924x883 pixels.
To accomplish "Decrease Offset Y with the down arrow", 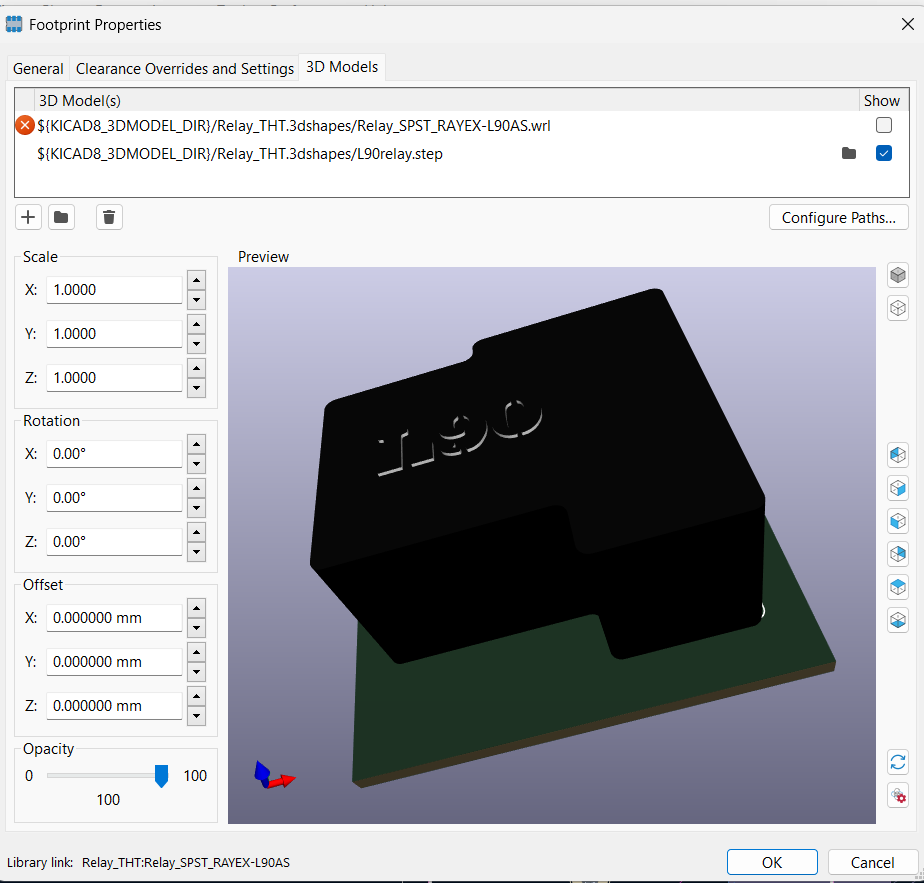I will coord(196,672).
